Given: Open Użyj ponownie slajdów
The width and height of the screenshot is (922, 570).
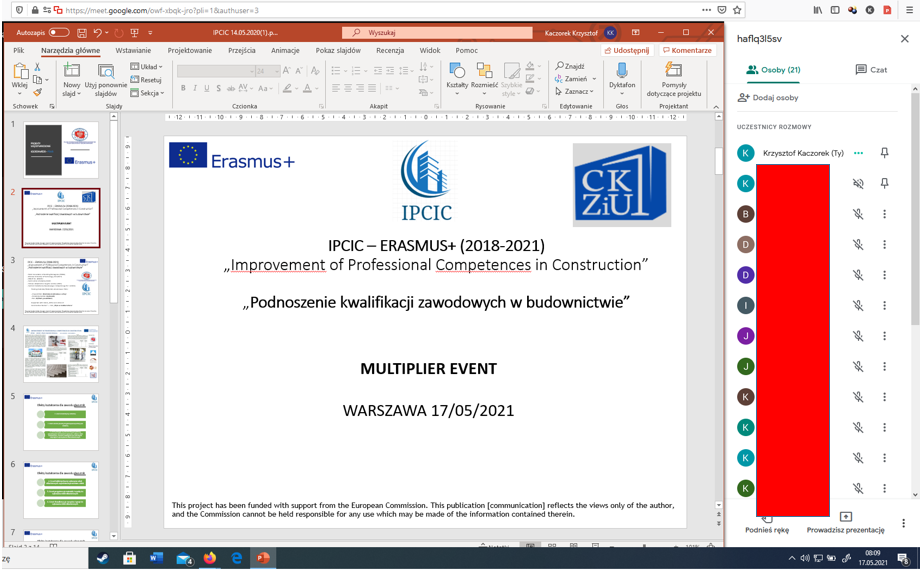Looking at the screenshot, I should coord(106,79).
